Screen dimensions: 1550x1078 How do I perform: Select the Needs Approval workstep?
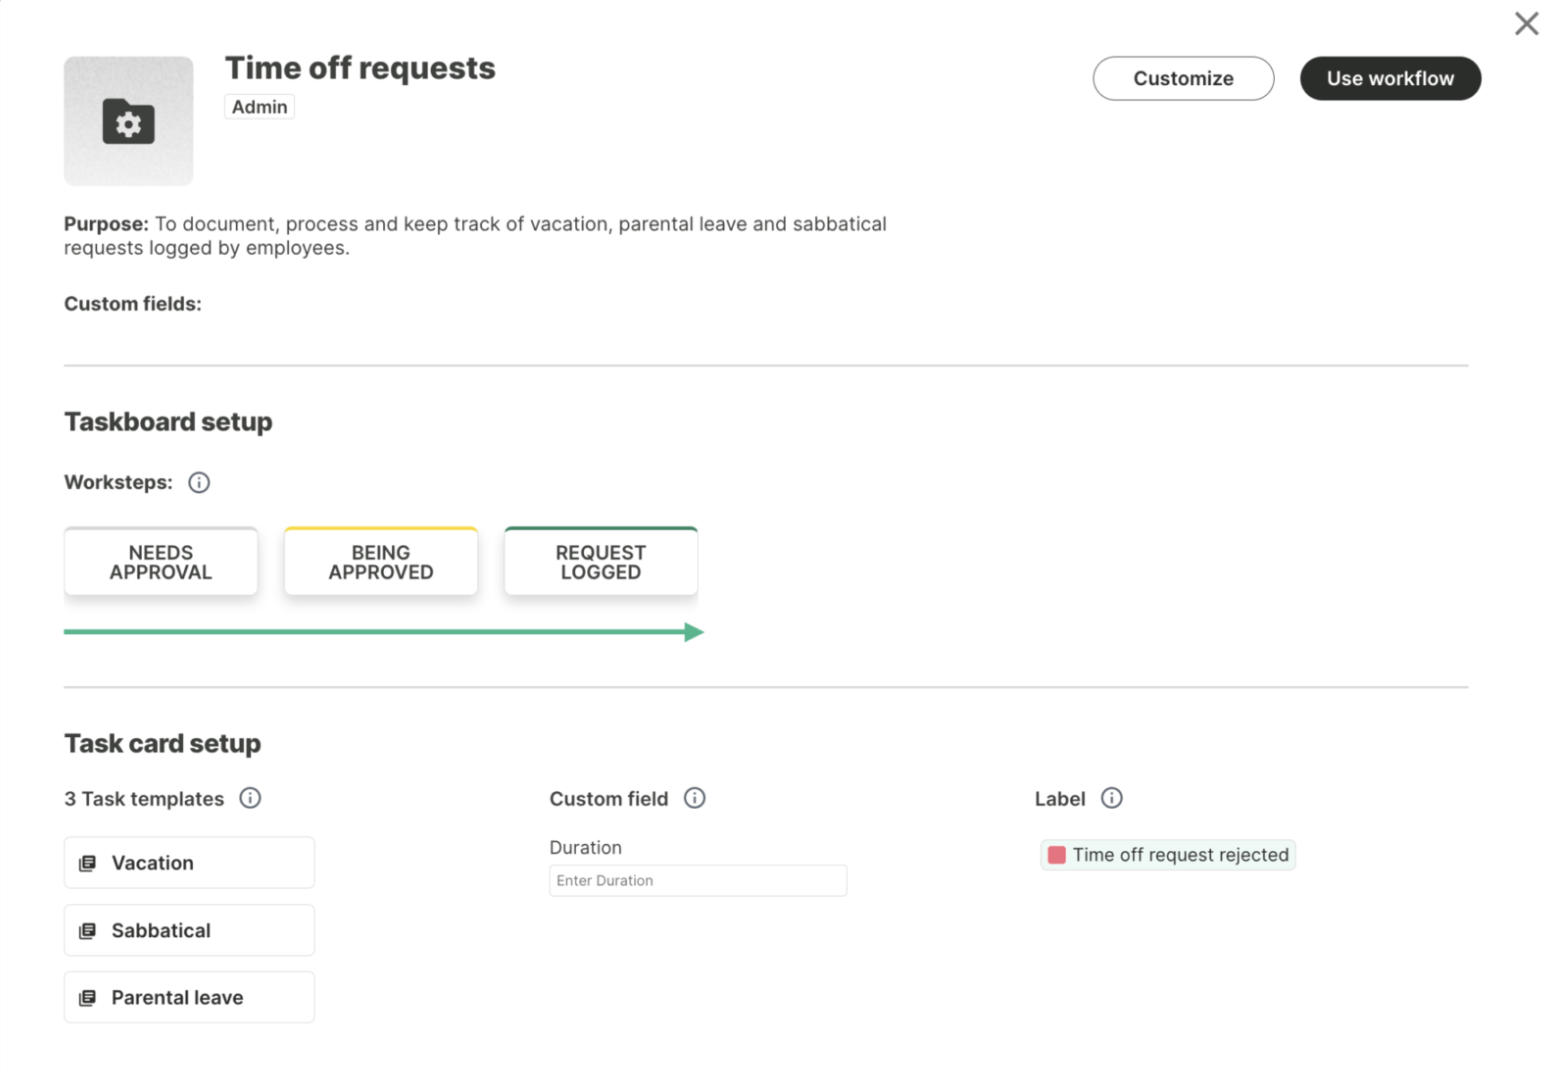pyautogui.click(x=161, y=562)
